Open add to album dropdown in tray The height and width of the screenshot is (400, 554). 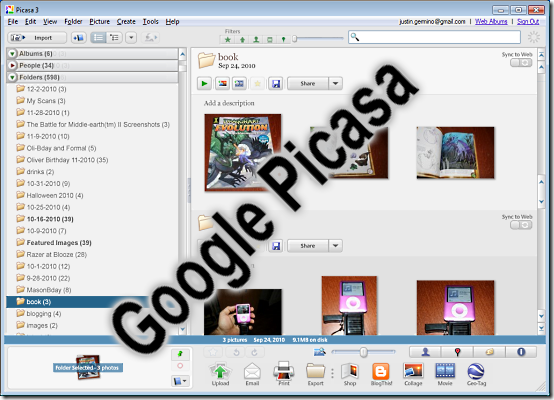click(x=181, y=381)
